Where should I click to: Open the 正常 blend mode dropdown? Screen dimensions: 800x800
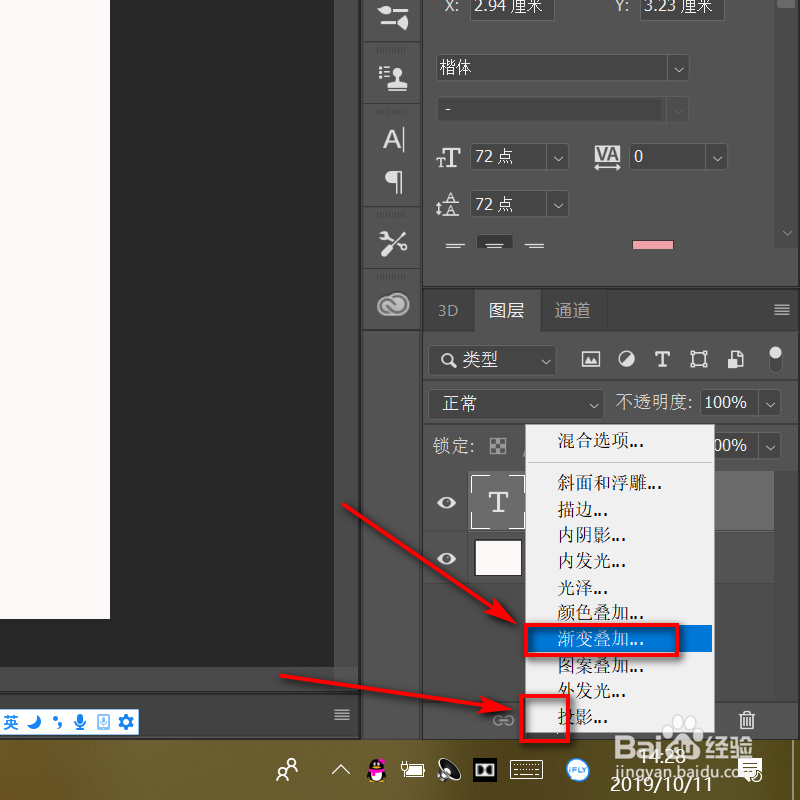(x=516, y=404)
